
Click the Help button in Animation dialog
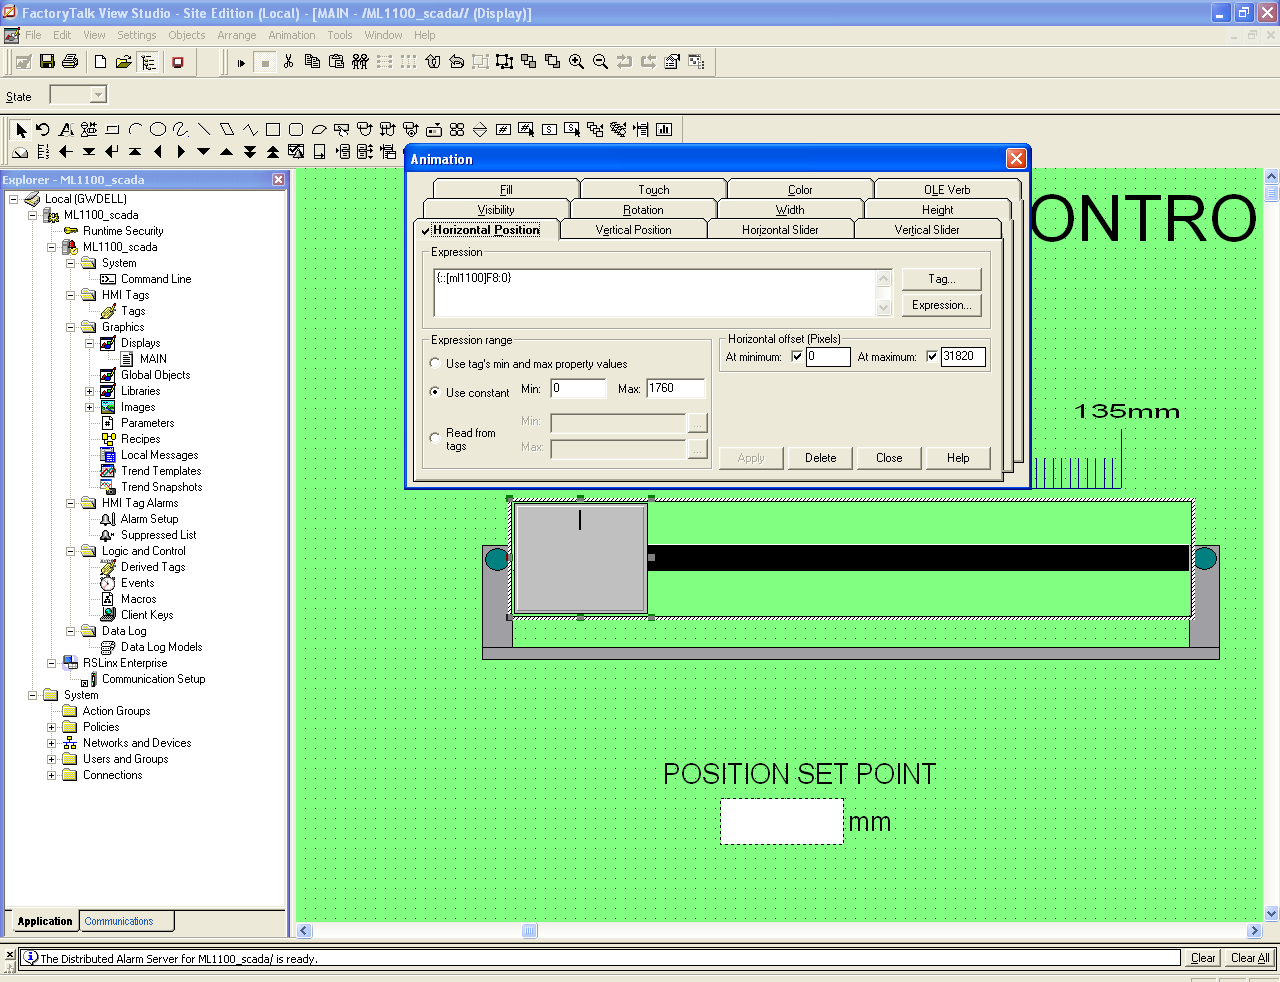[958, 458]
